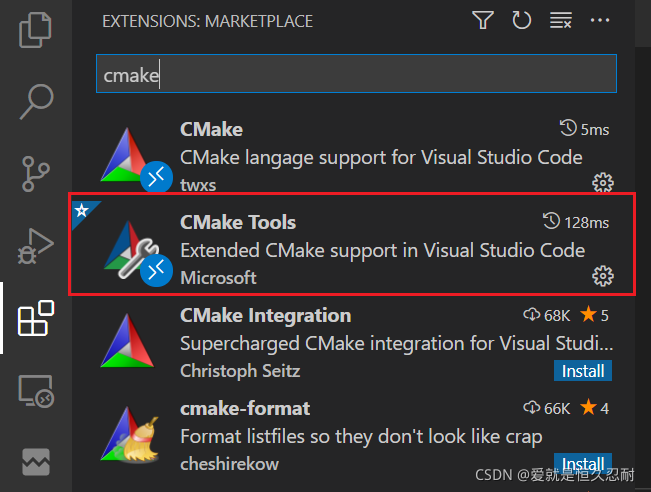Open the manage gear for CMake Tools
Screen dimensions: 651x492
[602, 276]
